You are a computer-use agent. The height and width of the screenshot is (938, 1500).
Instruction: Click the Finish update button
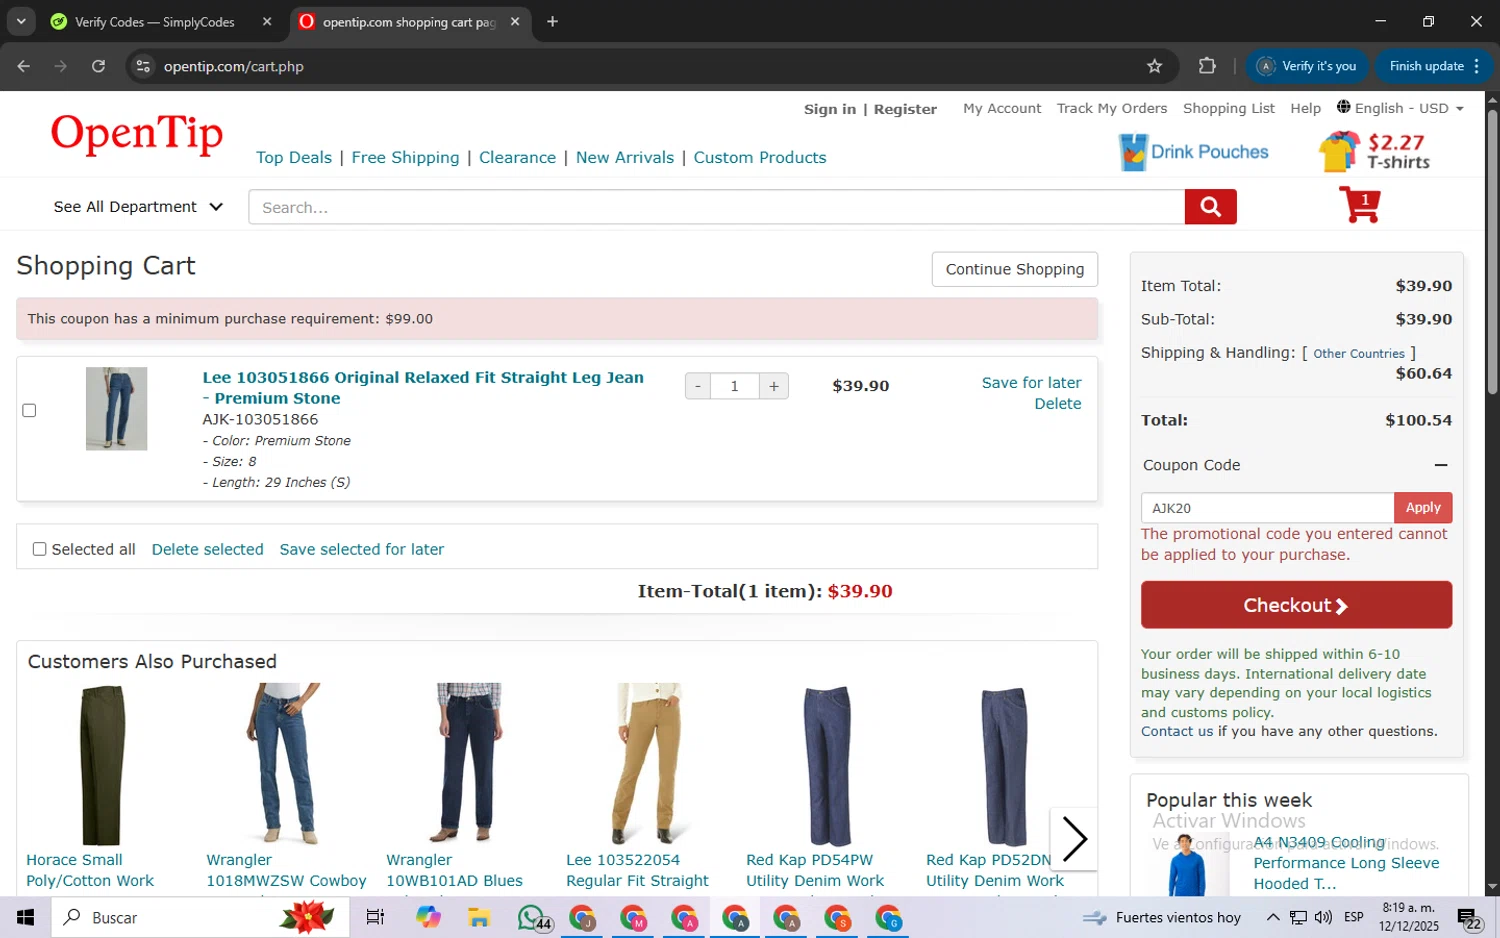pyautogui.click(x=1434, y=66)
